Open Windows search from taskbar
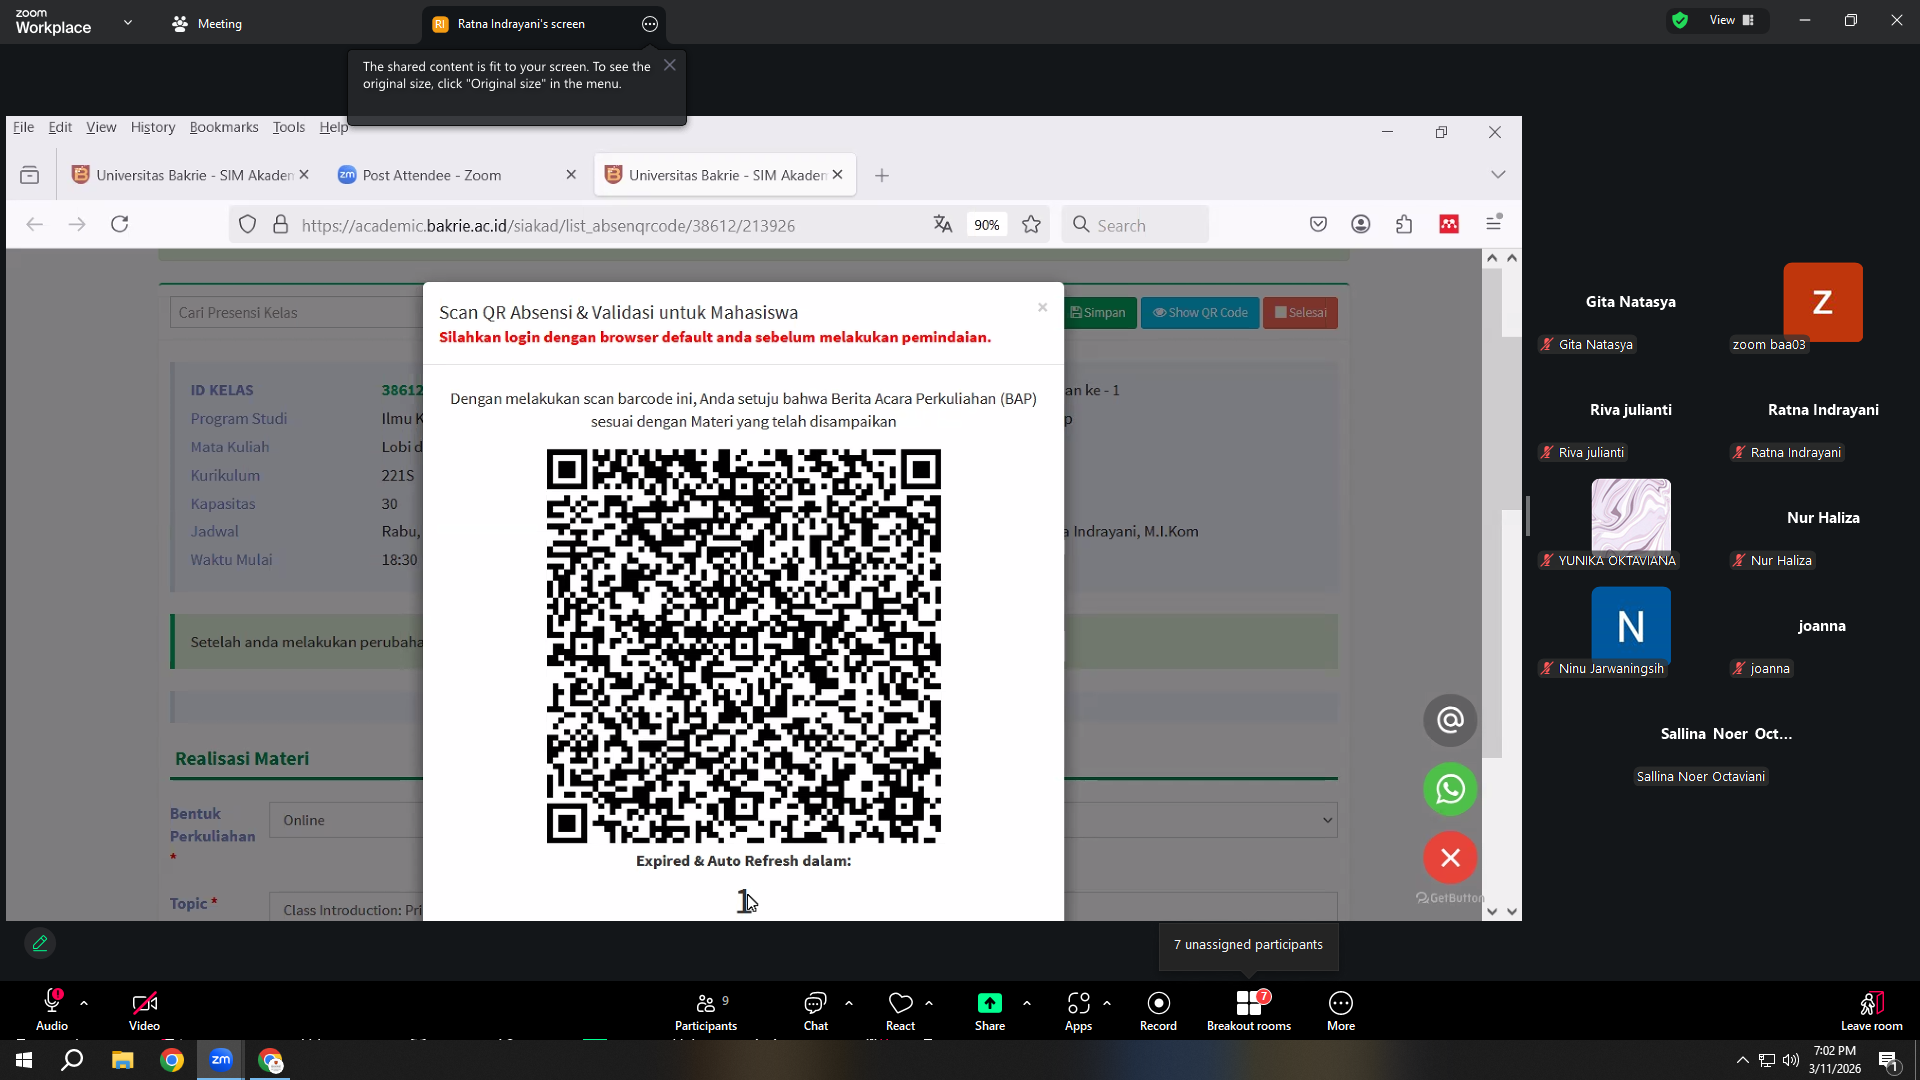The image size is (1920, 1080). [72, 1060]
